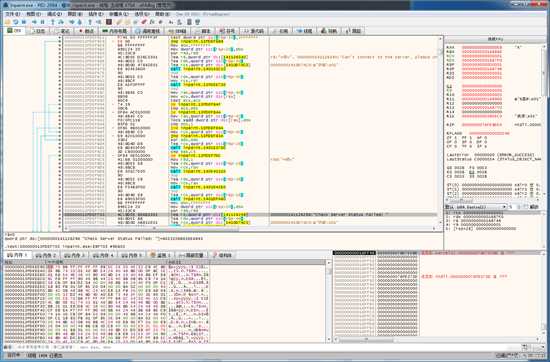Click the run arrow toolbar icon
The image size is (550, 362).
point(34,22)
